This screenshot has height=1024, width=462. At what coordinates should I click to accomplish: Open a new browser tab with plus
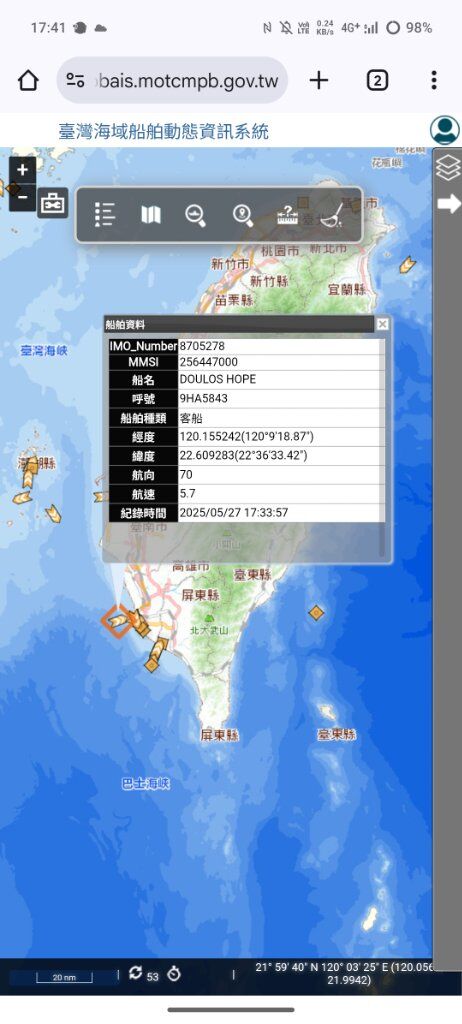point(319,80)
